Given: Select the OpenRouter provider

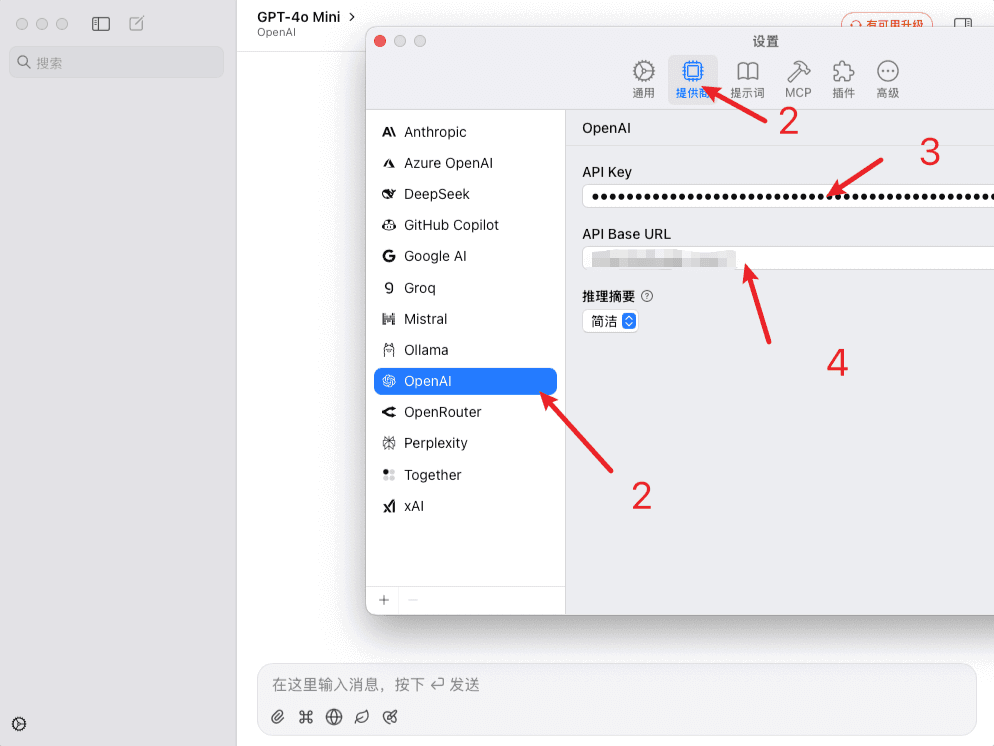Looking at the screenshot, I should (465, 412).
